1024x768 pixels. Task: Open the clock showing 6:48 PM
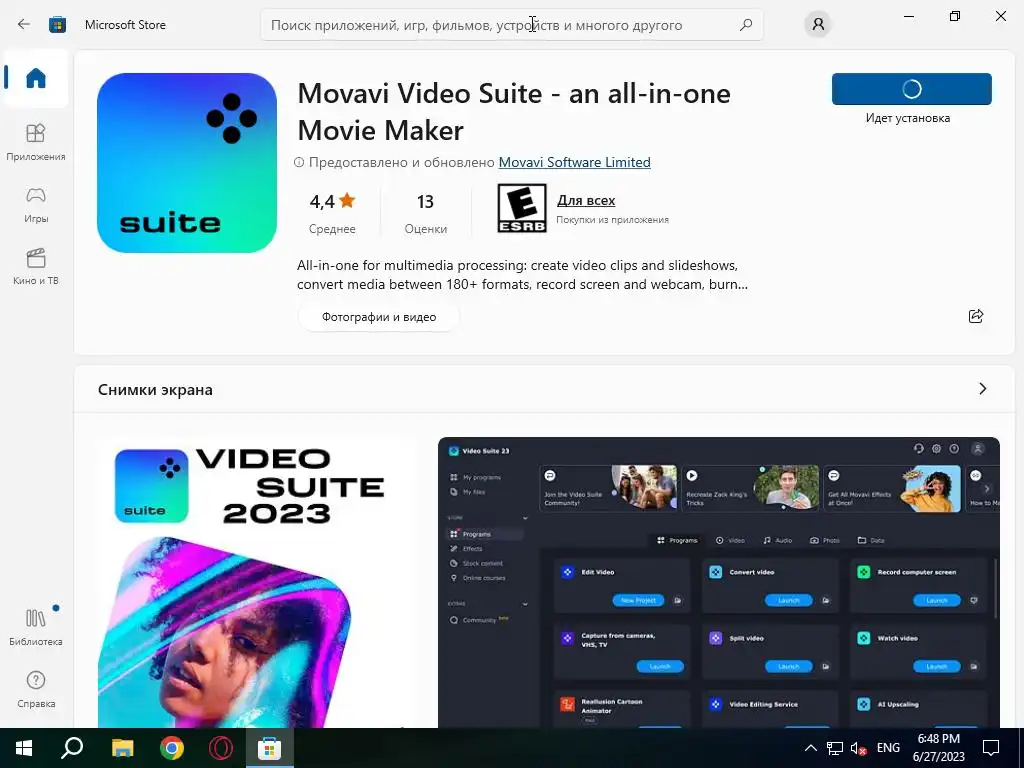938,748
